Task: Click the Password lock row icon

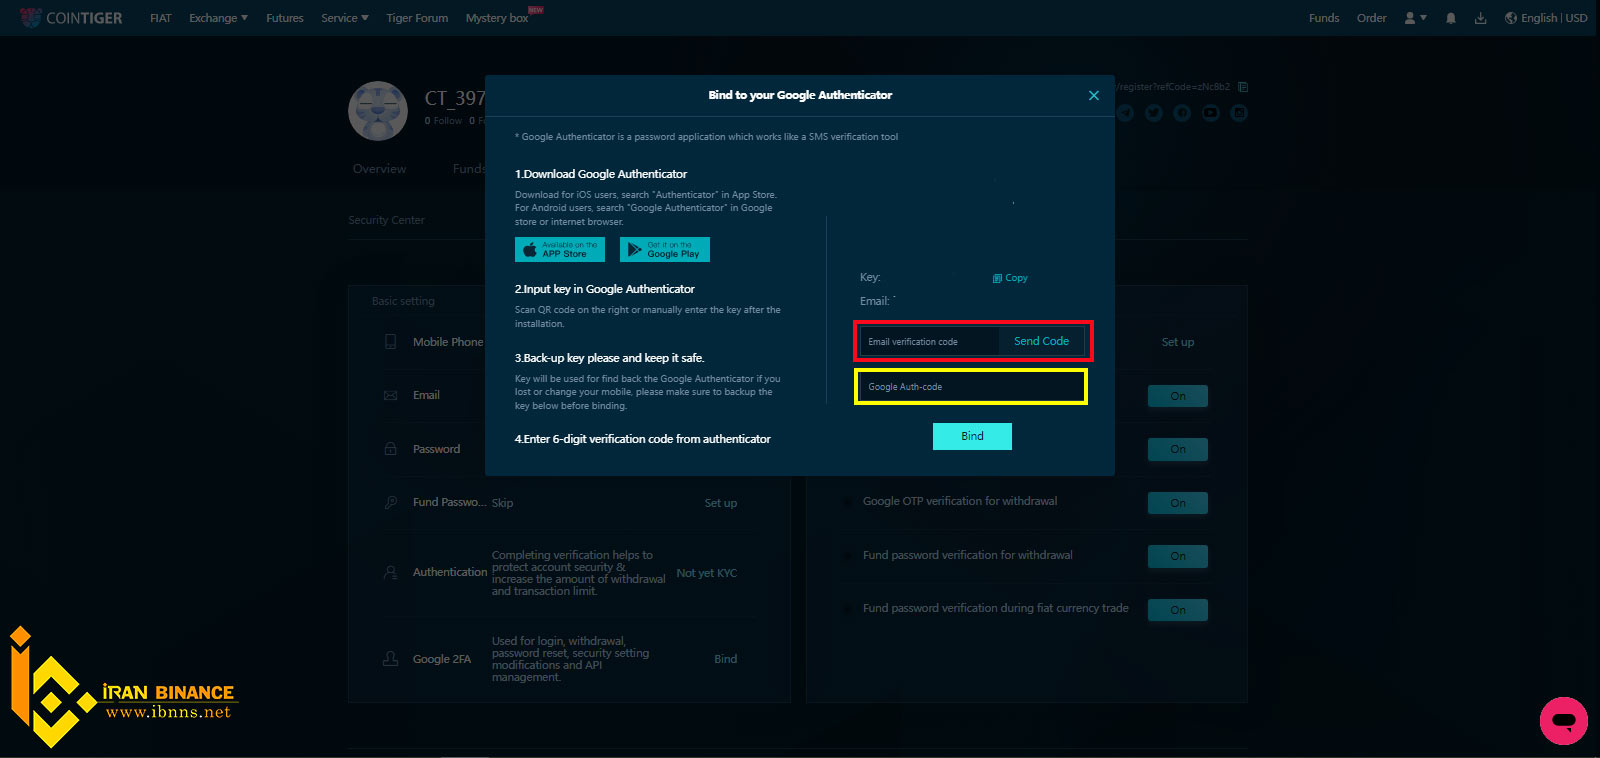Action: [391, 449]
